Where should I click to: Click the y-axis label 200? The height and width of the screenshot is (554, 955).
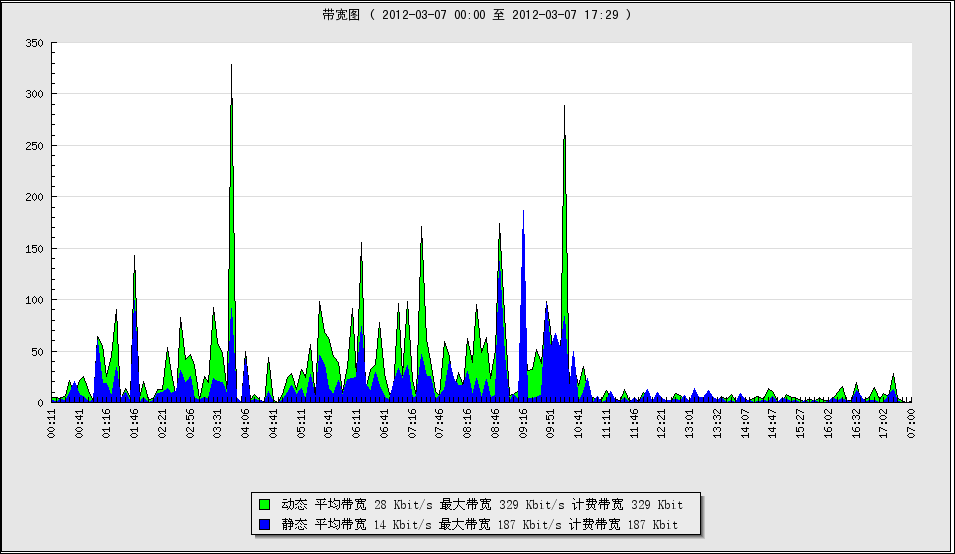point(34,197)
